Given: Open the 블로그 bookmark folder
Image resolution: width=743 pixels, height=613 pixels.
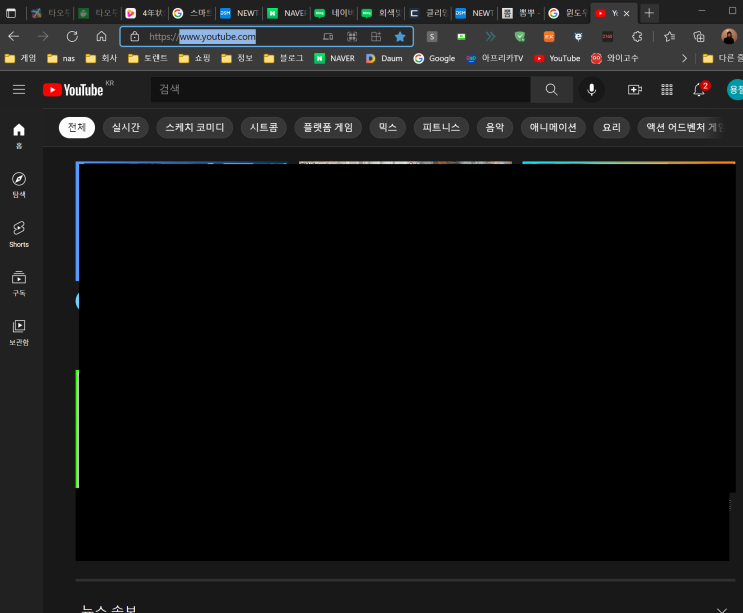Looking at the screenshot, I should pos(284,58).
